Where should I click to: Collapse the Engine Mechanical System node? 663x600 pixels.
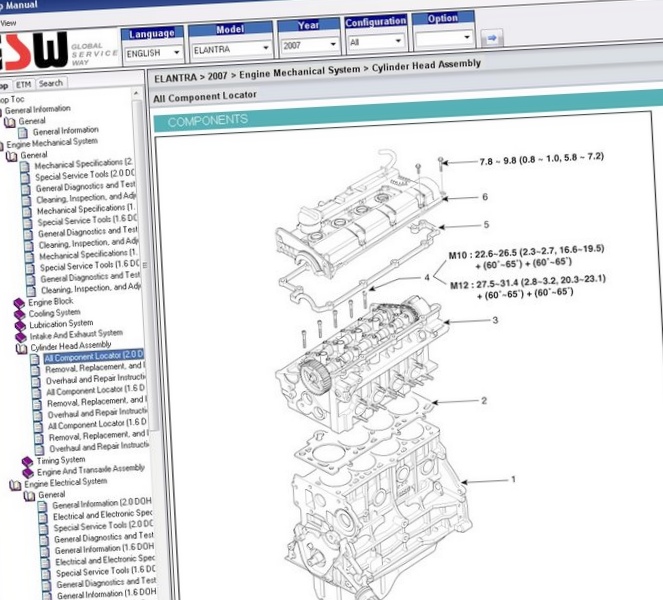coord(1,146)
